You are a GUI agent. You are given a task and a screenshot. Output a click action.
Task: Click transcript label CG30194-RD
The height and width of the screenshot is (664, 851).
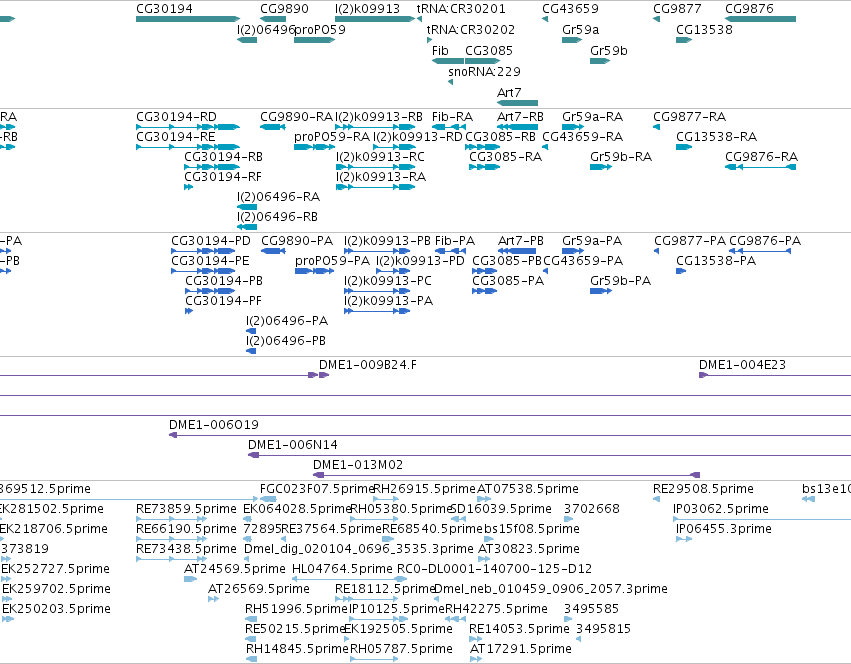point(176,117)
